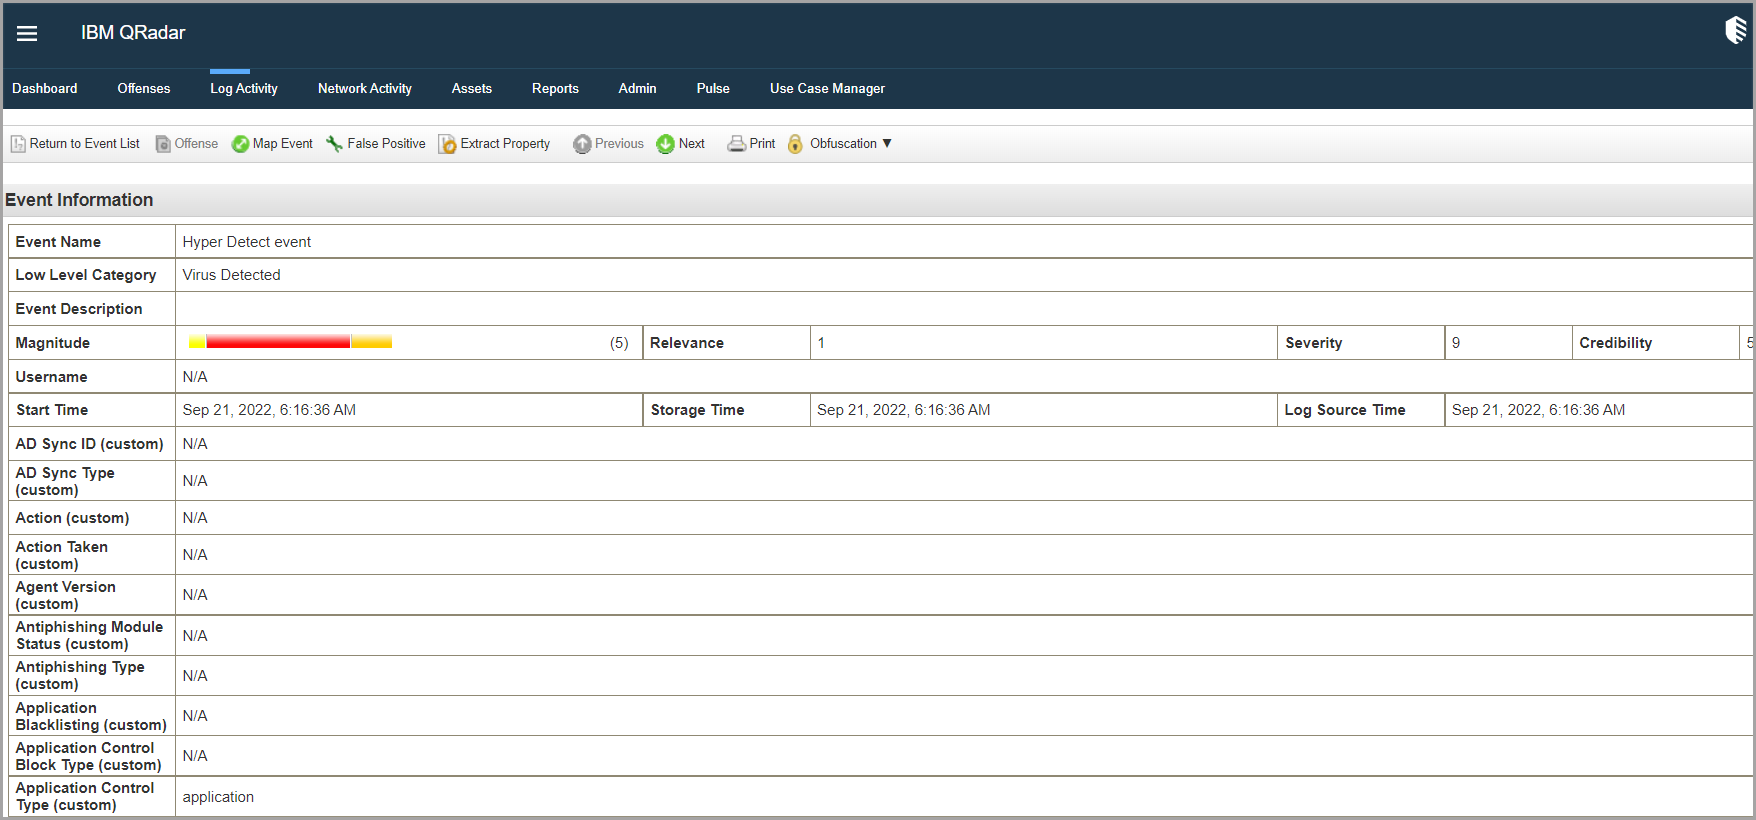Click the green Map Event icon

click(x=240, y=144)
